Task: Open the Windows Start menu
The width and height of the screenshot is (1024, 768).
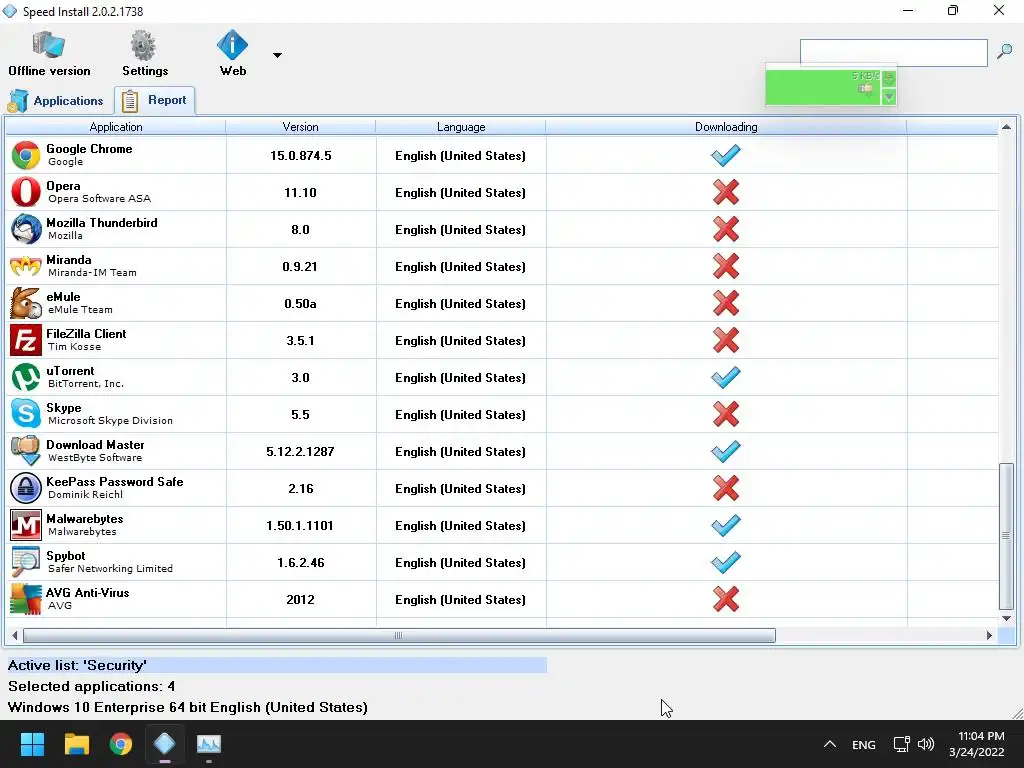Action: click(32, 744)
